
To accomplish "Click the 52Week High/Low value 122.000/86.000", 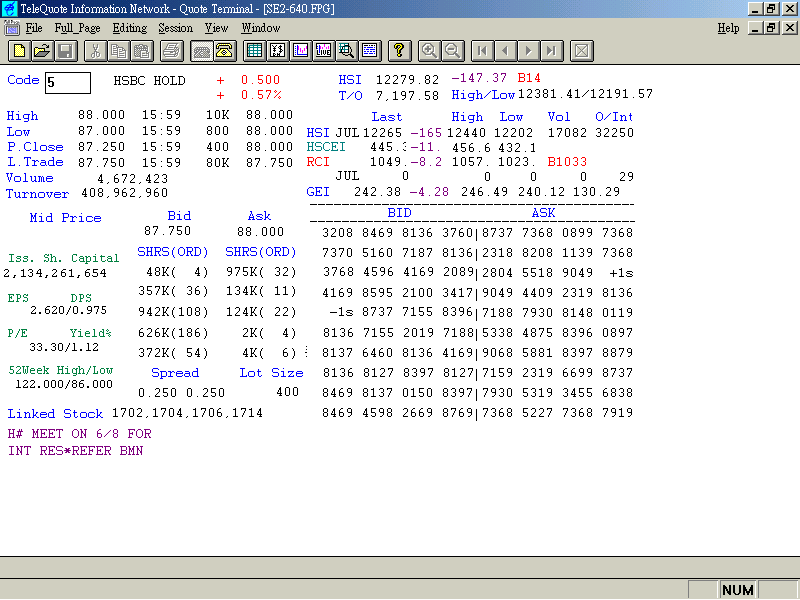I will tap(64, 384).
